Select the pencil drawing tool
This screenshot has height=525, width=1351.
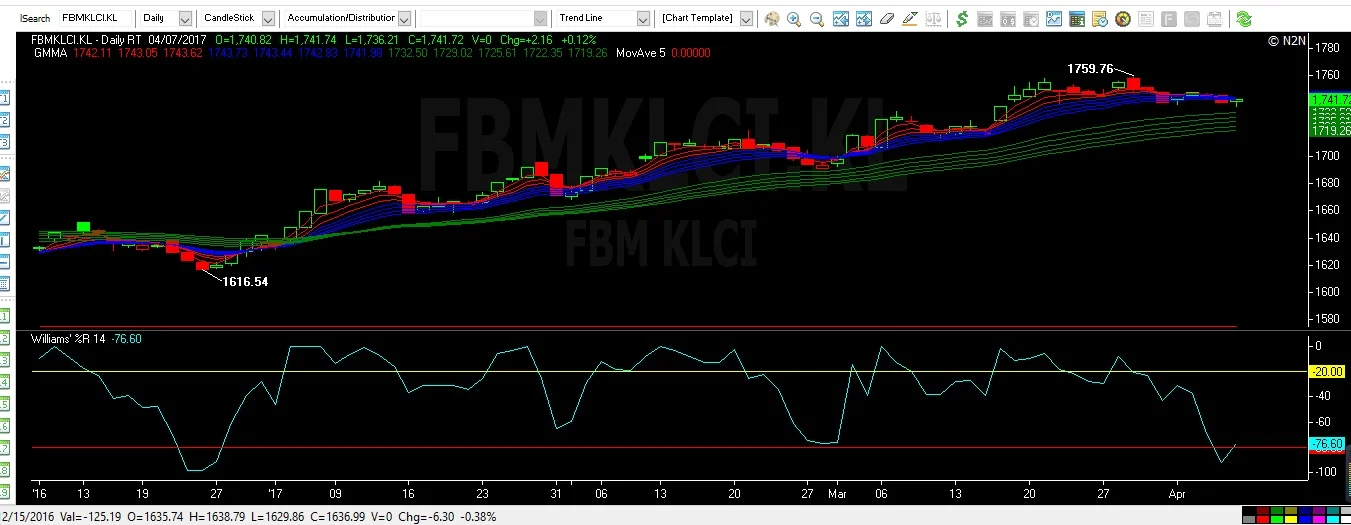[x=910, y=19]
